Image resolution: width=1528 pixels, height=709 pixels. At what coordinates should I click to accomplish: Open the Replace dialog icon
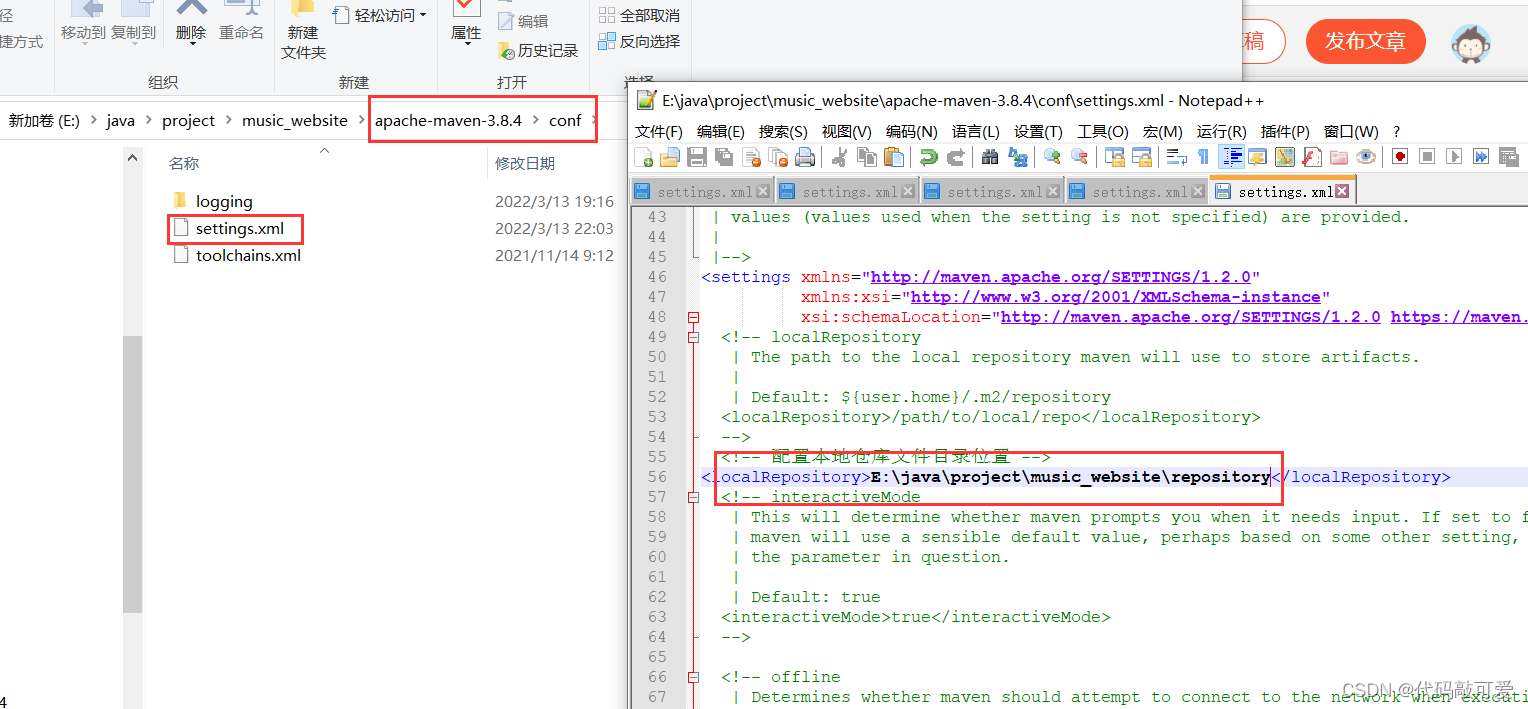point(1018,157)
